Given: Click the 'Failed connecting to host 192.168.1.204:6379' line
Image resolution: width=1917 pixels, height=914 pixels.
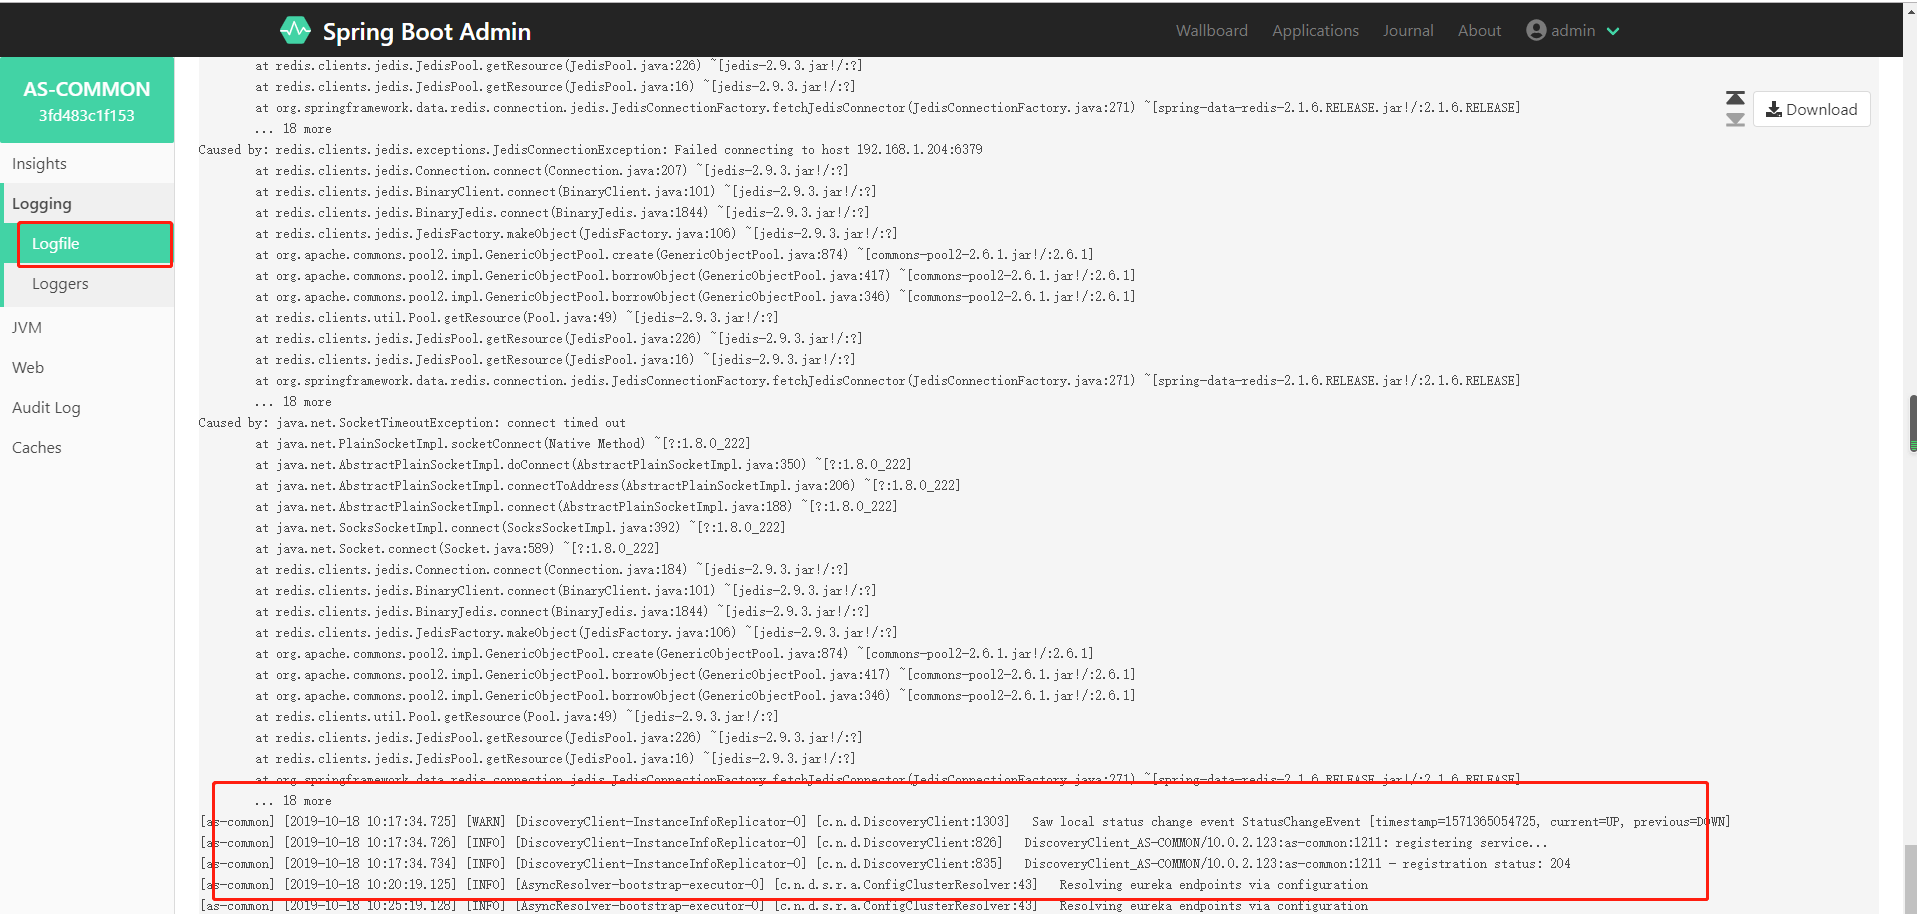Looking at the screenshot, I should (590, 150).
